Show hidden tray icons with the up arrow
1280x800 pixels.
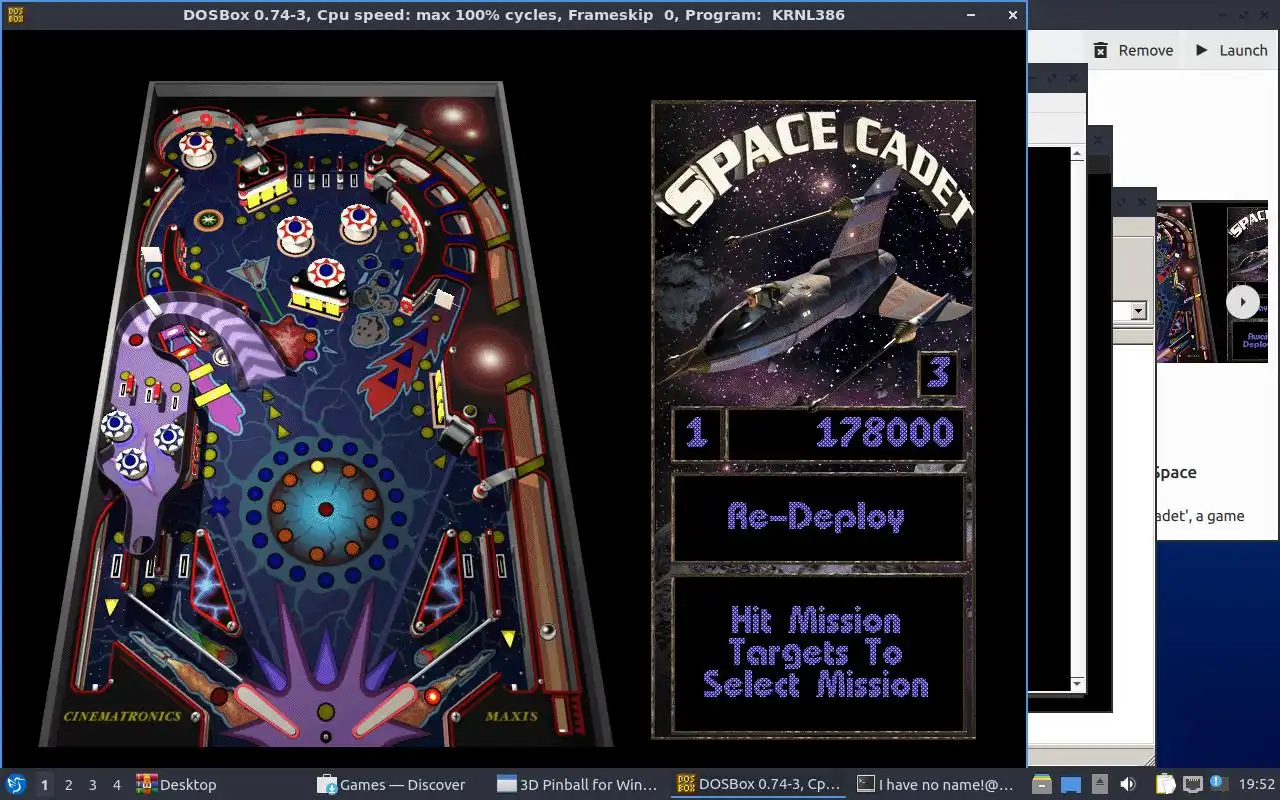[1099, 785]
